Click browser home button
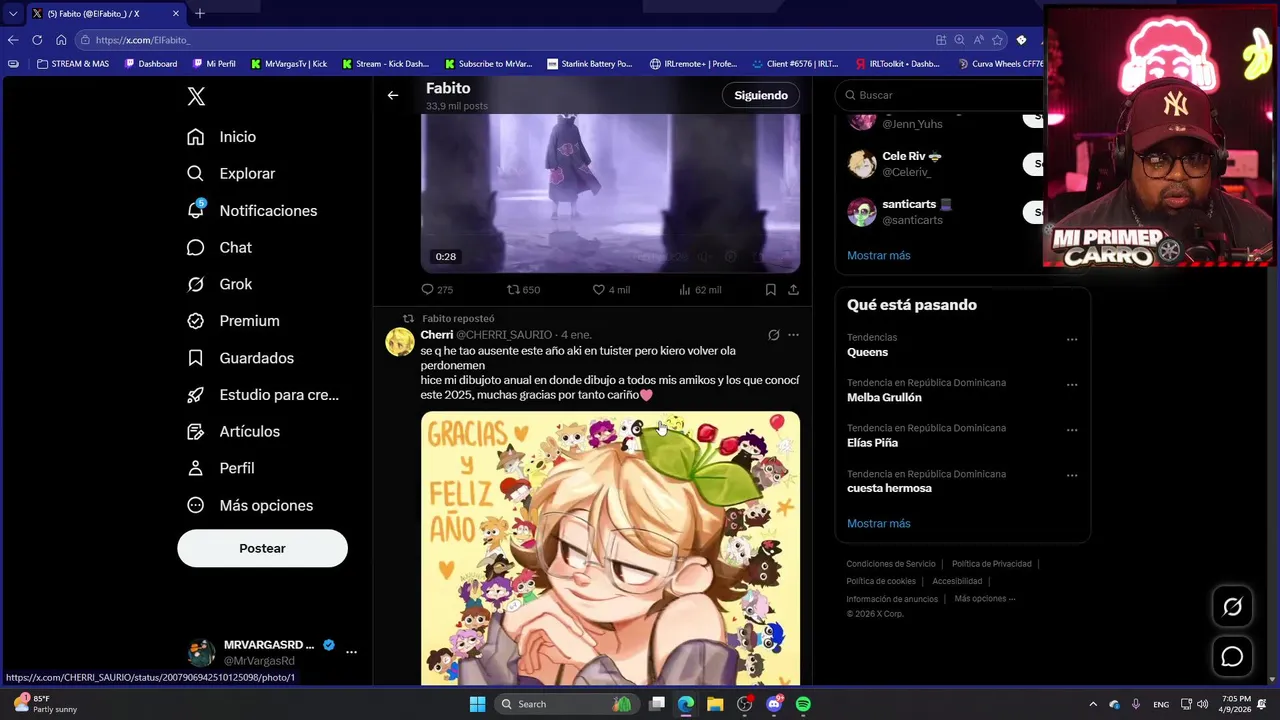Screen dimensions: 1280x720 [61, 40]
